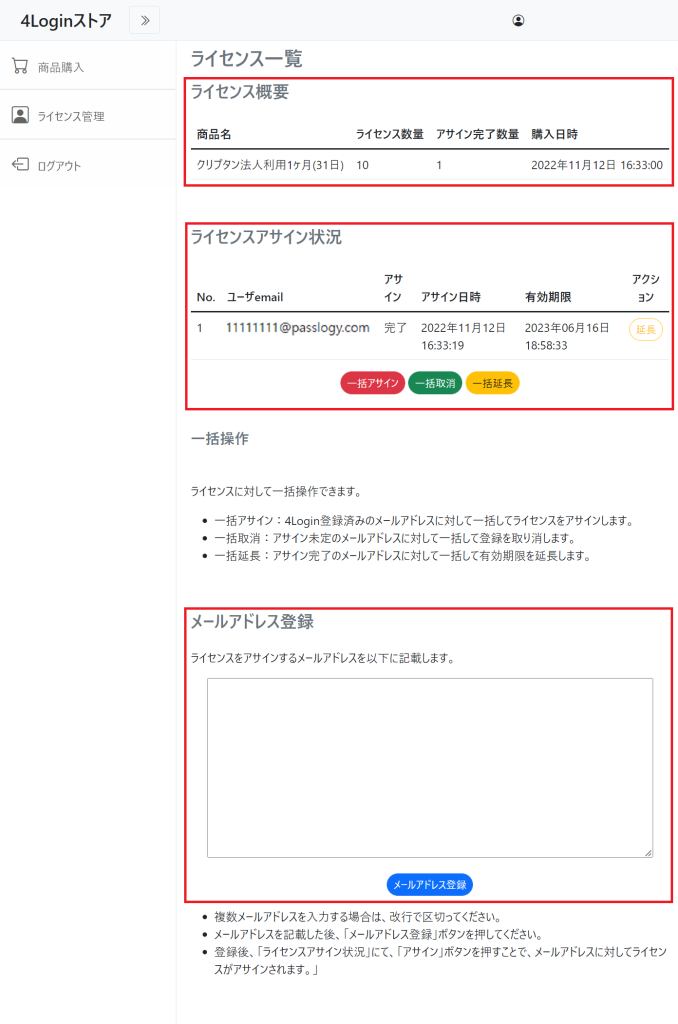The height and width of the screenshot is (1024, 678).
Task: Click the green 一括取消 button
Action: 435,383
